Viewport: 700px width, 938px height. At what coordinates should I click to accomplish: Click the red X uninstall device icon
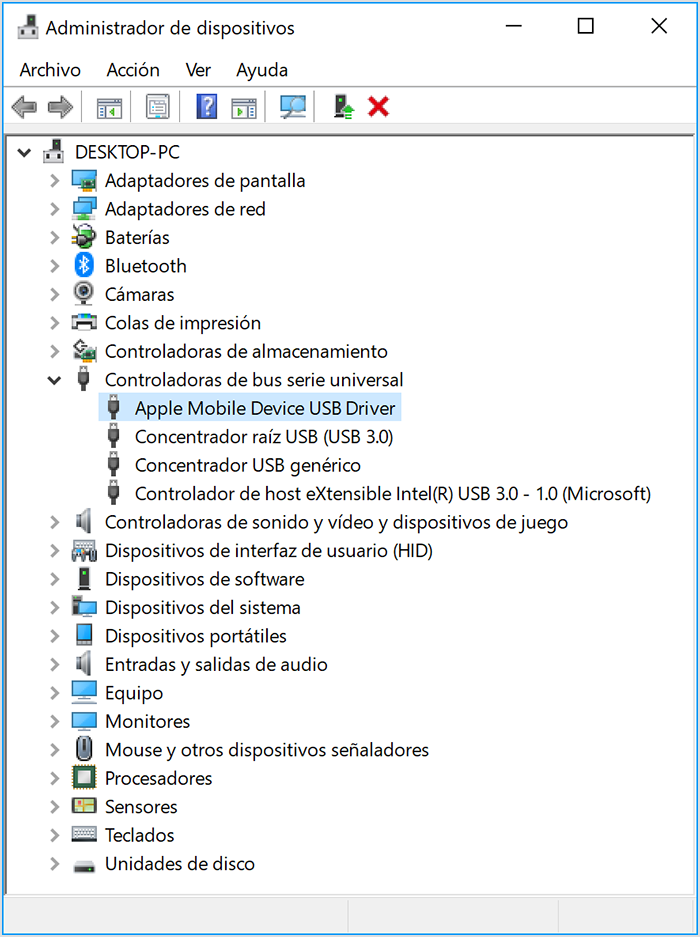coord(378,106)
